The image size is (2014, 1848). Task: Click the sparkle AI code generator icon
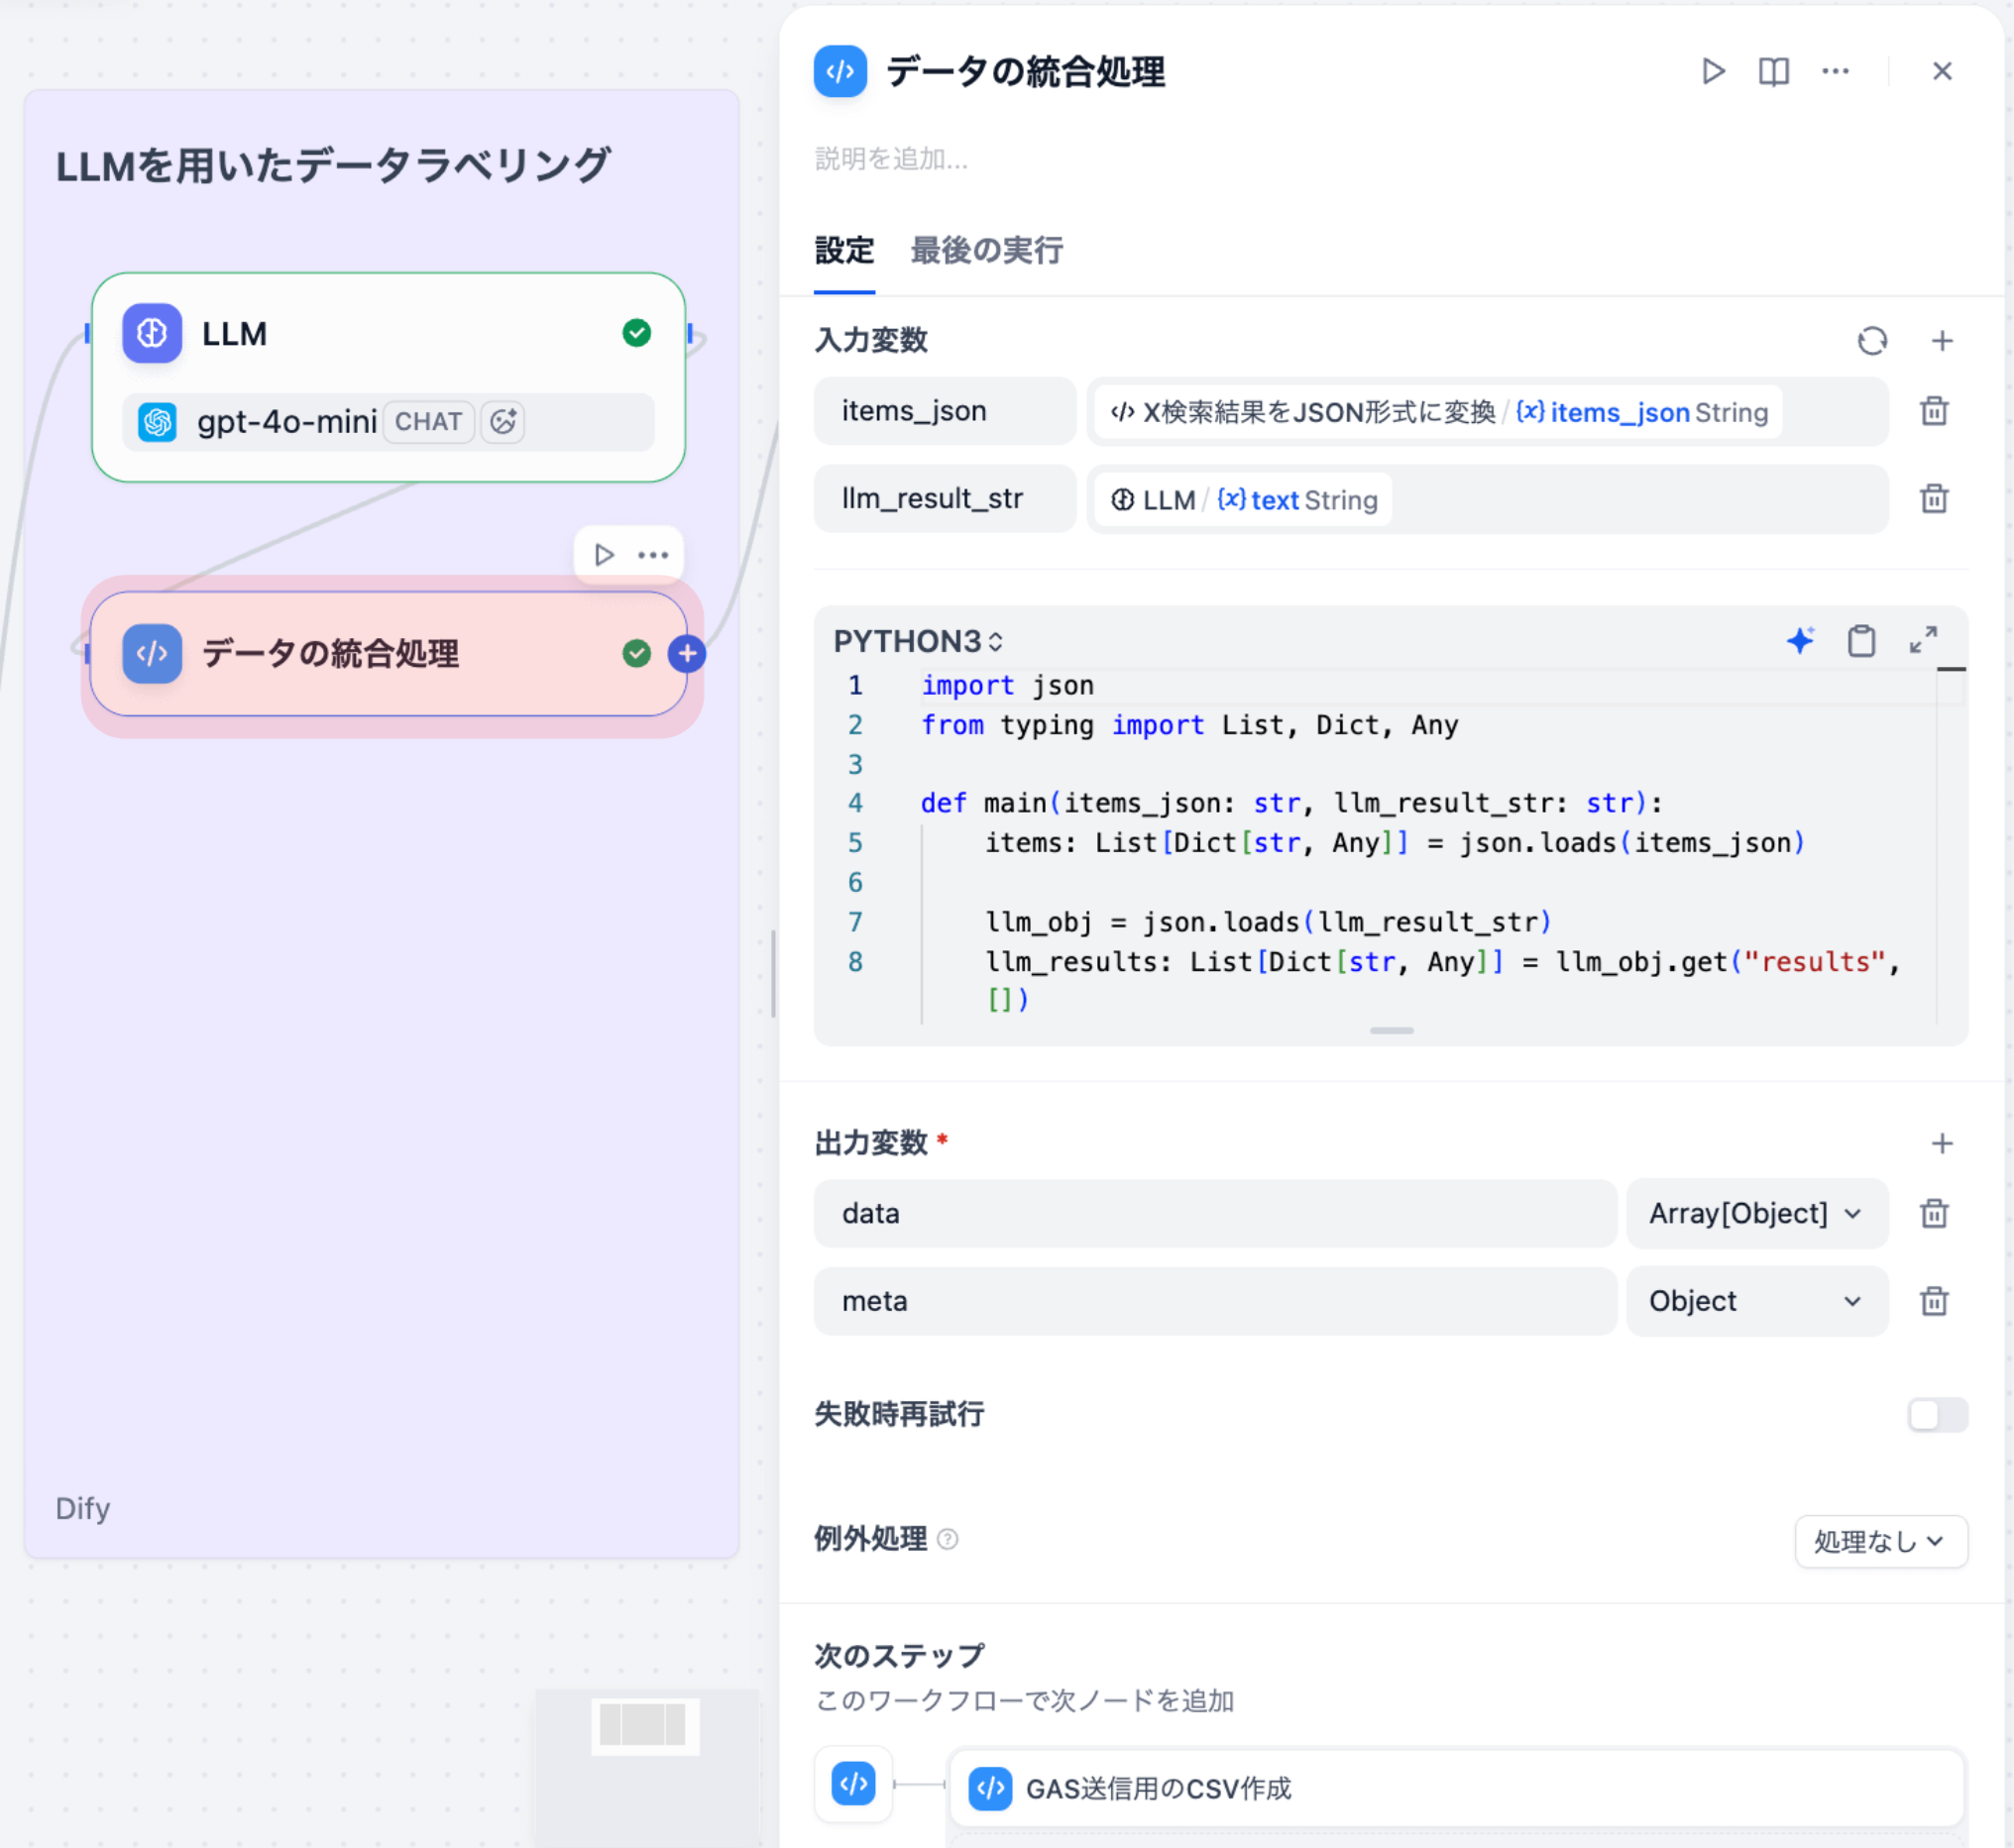pos(1800,641)
